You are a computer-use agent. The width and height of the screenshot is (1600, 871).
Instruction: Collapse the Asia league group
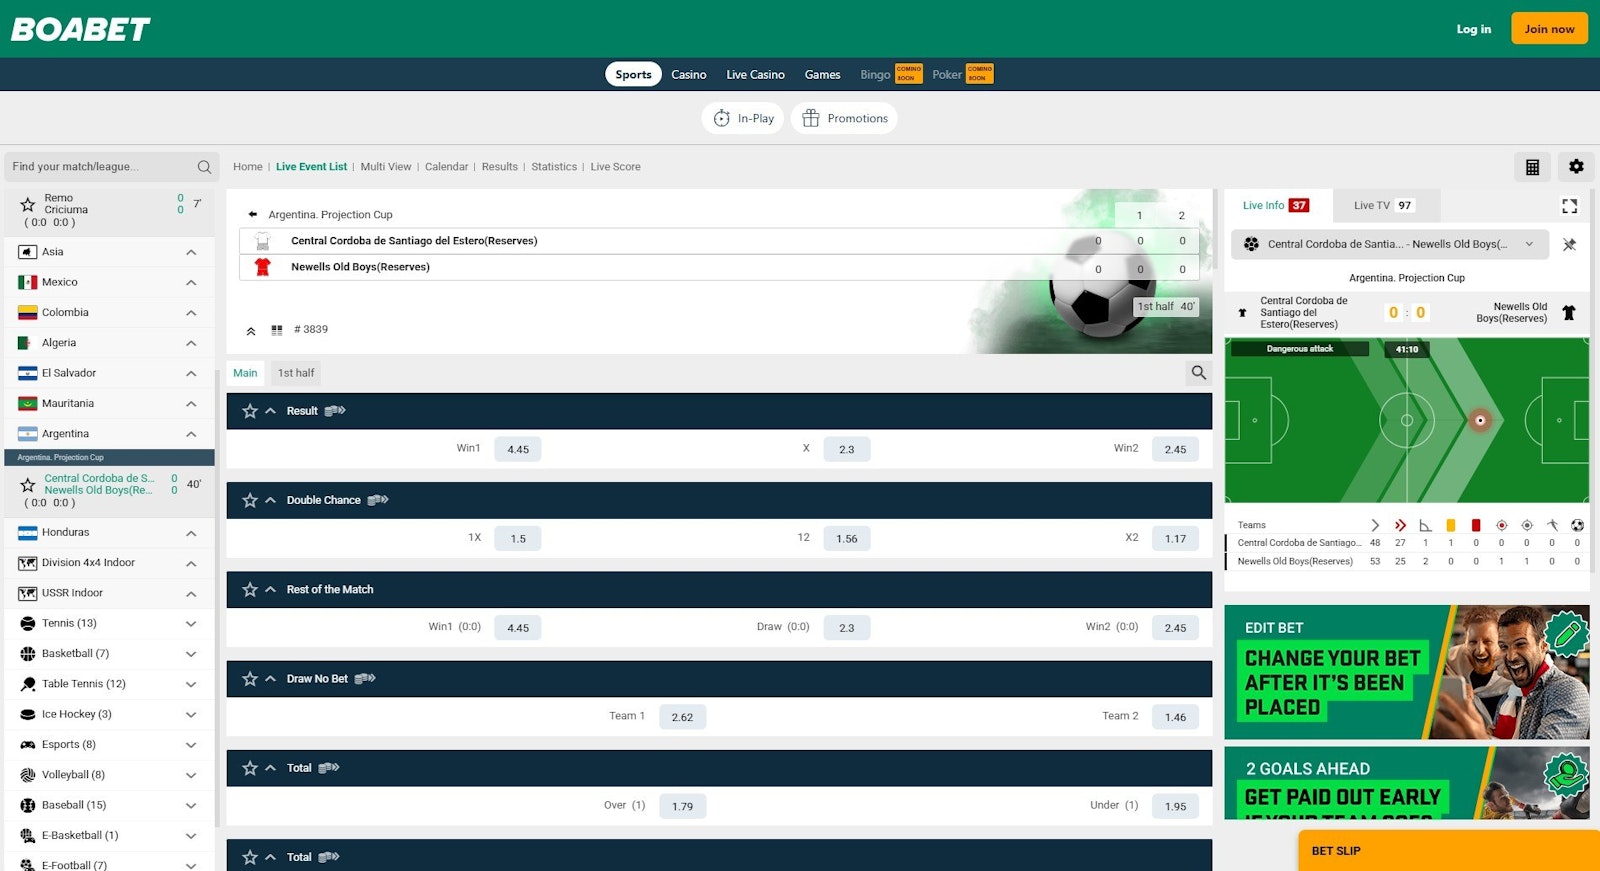[x=191, y=252]
